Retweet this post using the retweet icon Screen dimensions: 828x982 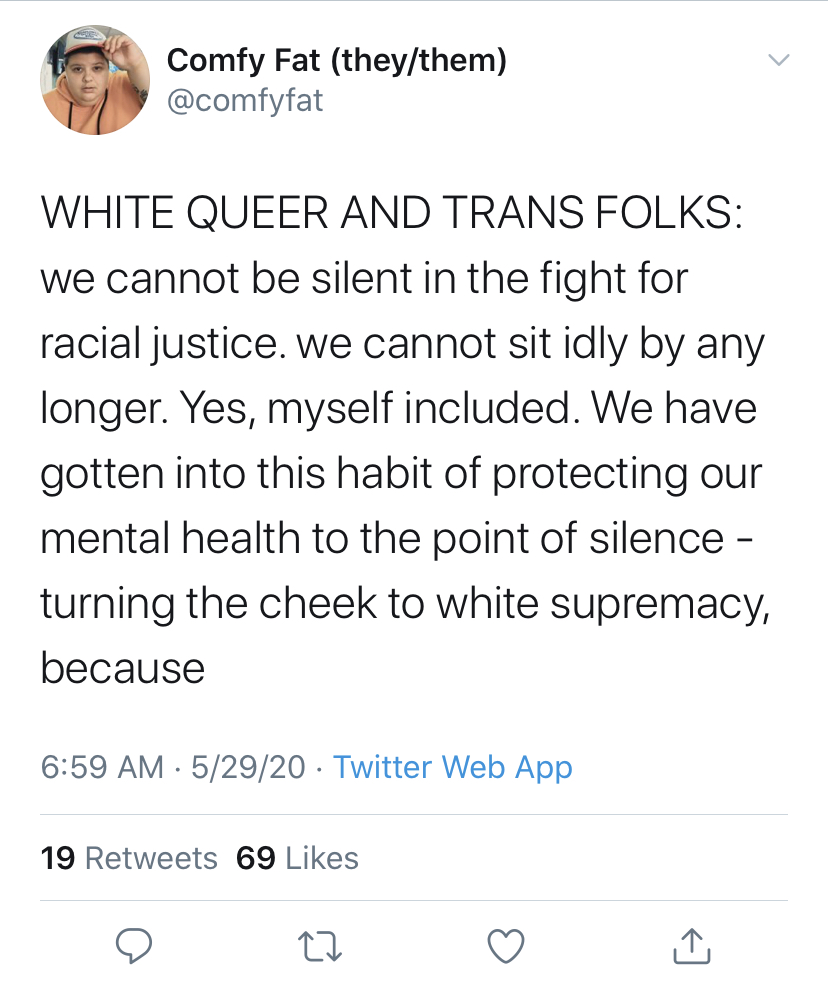click(x=319, y=946)
